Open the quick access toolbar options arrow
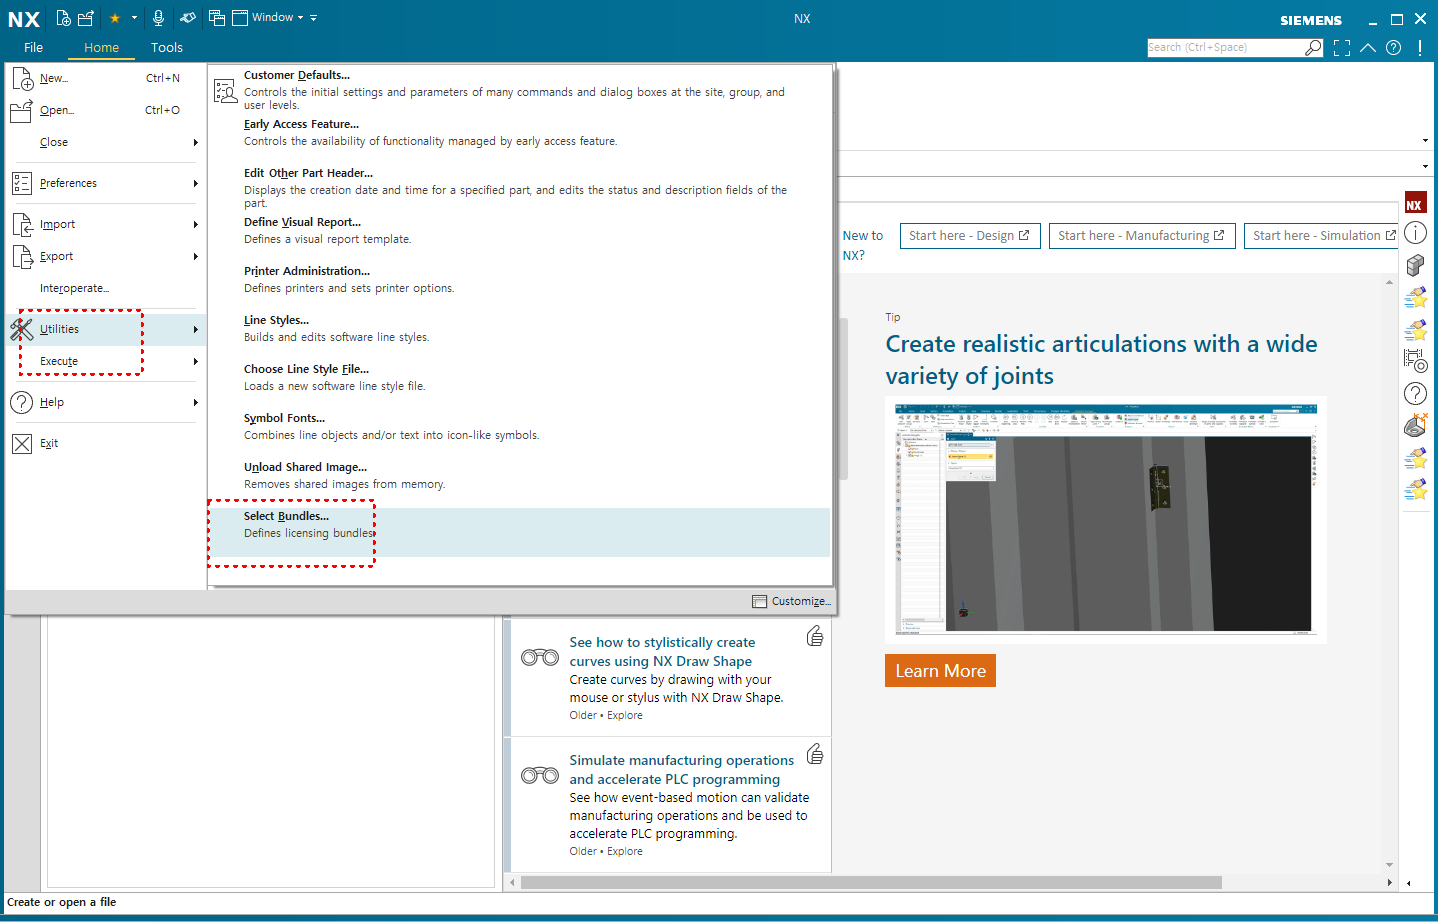 tap(314, 18)
